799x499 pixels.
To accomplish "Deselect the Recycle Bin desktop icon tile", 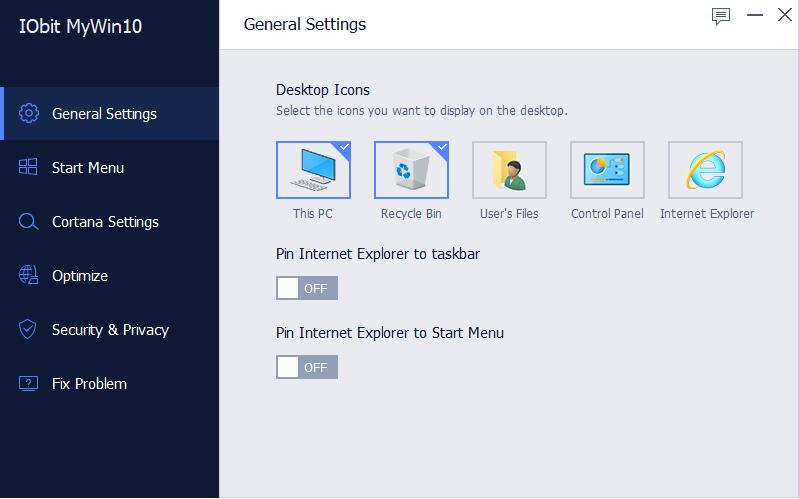I will click(x=411, y=170).
